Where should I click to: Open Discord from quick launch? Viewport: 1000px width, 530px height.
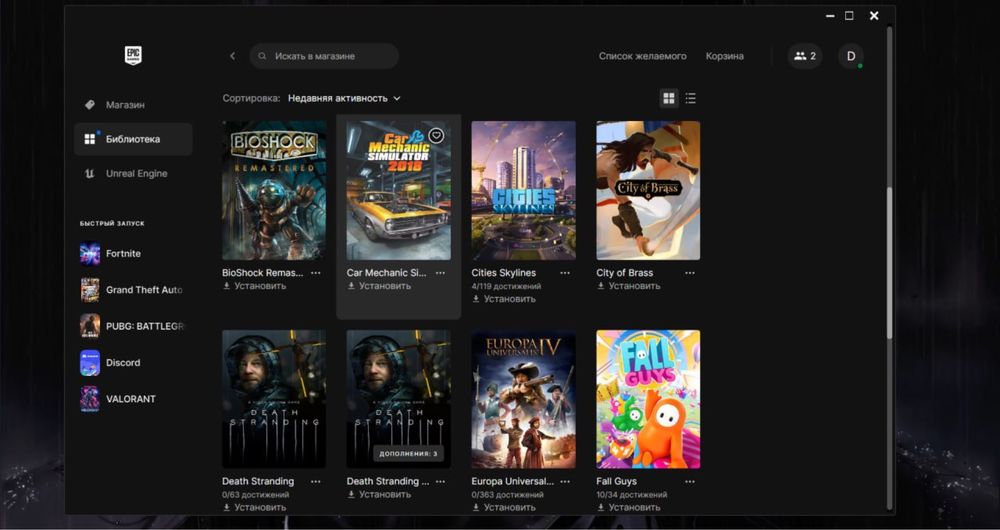pyautogui.click(x=133, y=362)
